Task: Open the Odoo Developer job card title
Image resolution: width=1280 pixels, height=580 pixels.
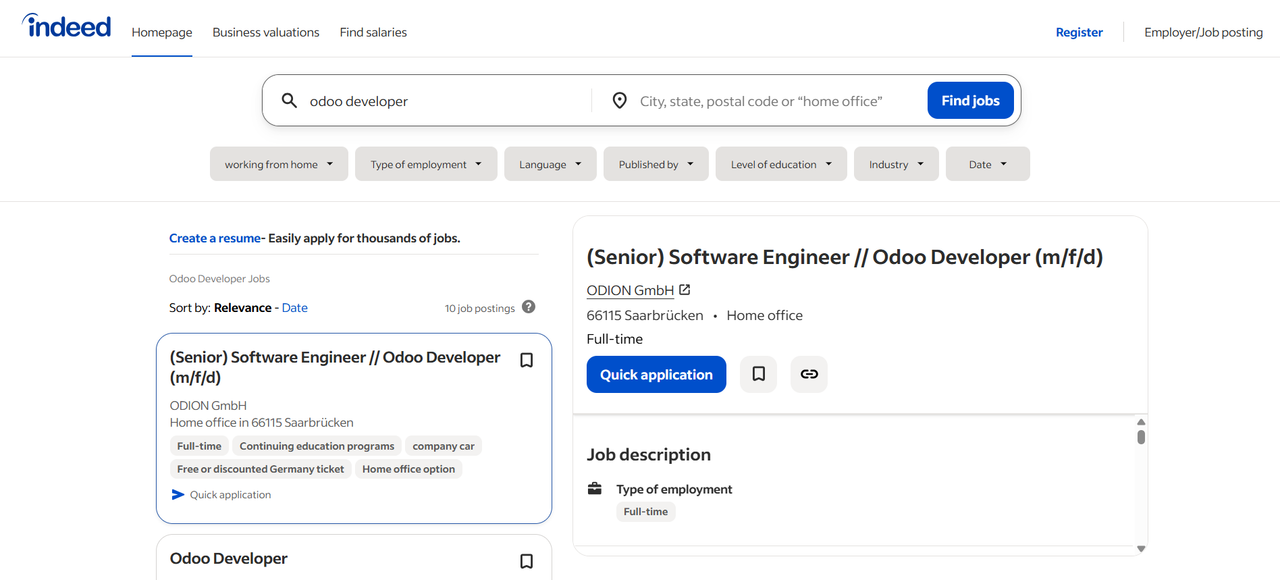Action: 229,558
